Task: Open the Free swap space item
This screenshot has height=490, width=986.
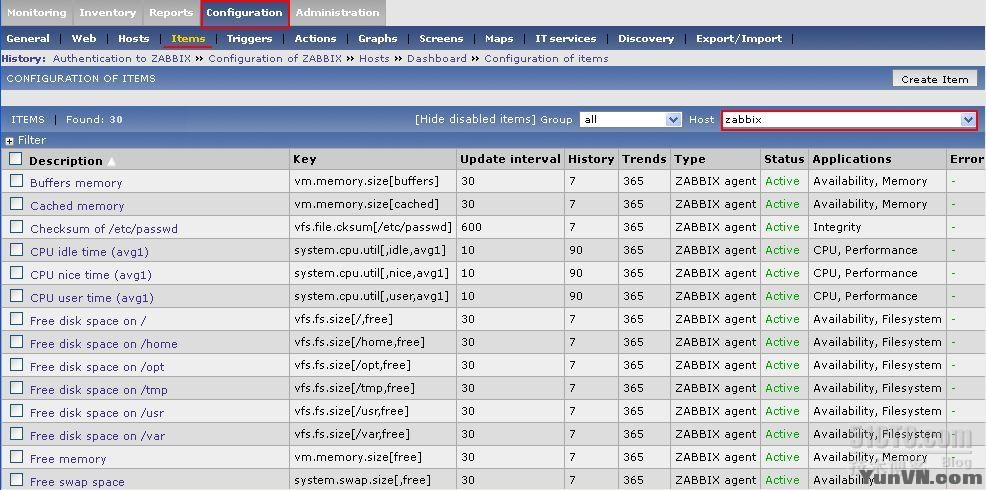Action: (77, 482)
